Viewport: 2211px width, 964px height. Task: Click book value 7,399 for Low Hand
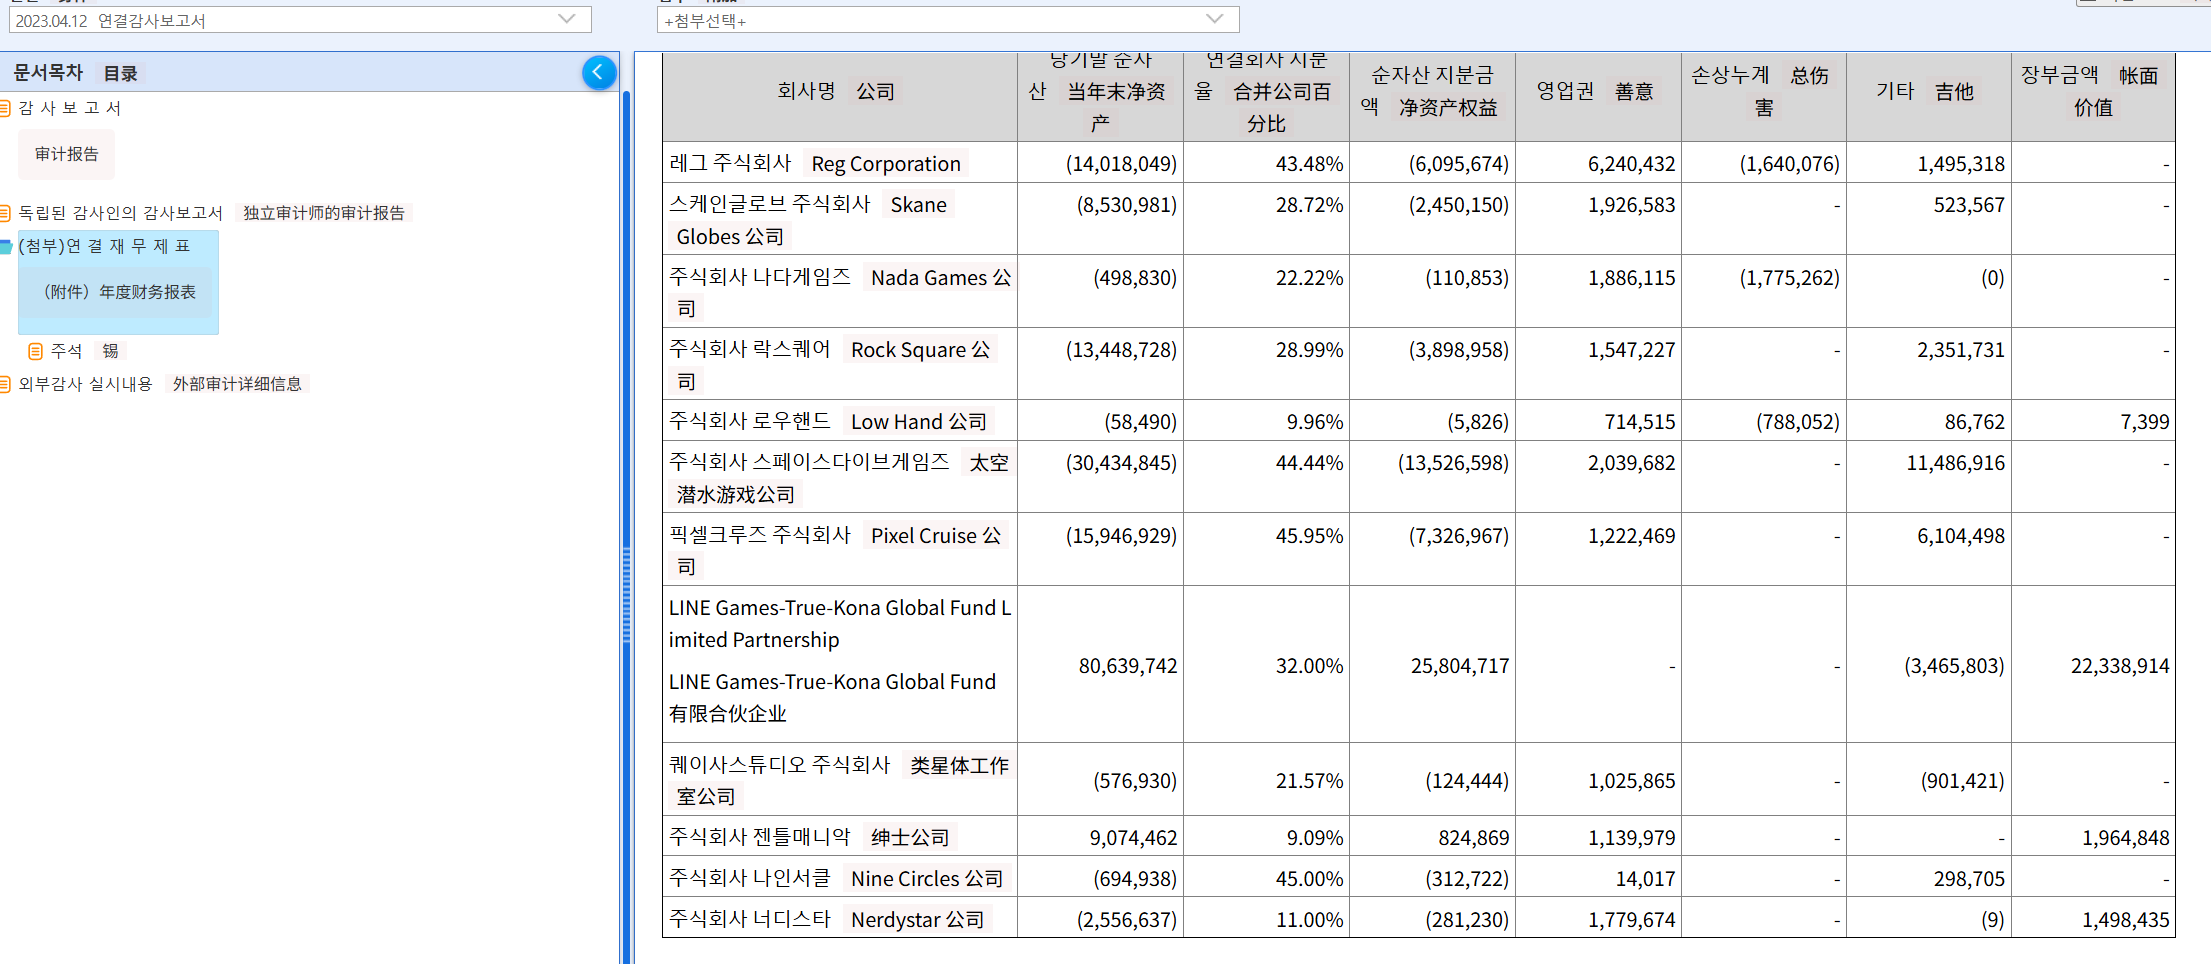2144,422
